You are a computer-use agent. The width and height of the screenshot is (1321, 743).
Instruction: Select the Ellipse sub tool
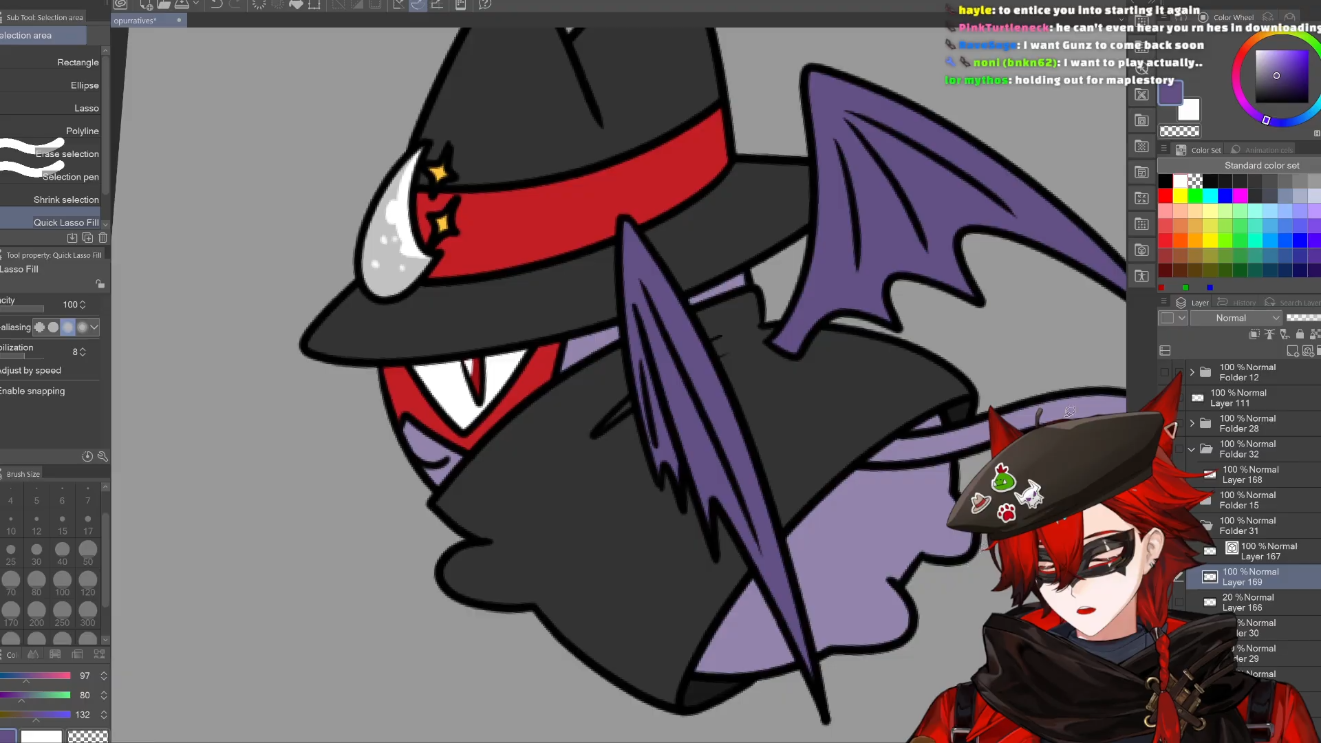[52, 85]
